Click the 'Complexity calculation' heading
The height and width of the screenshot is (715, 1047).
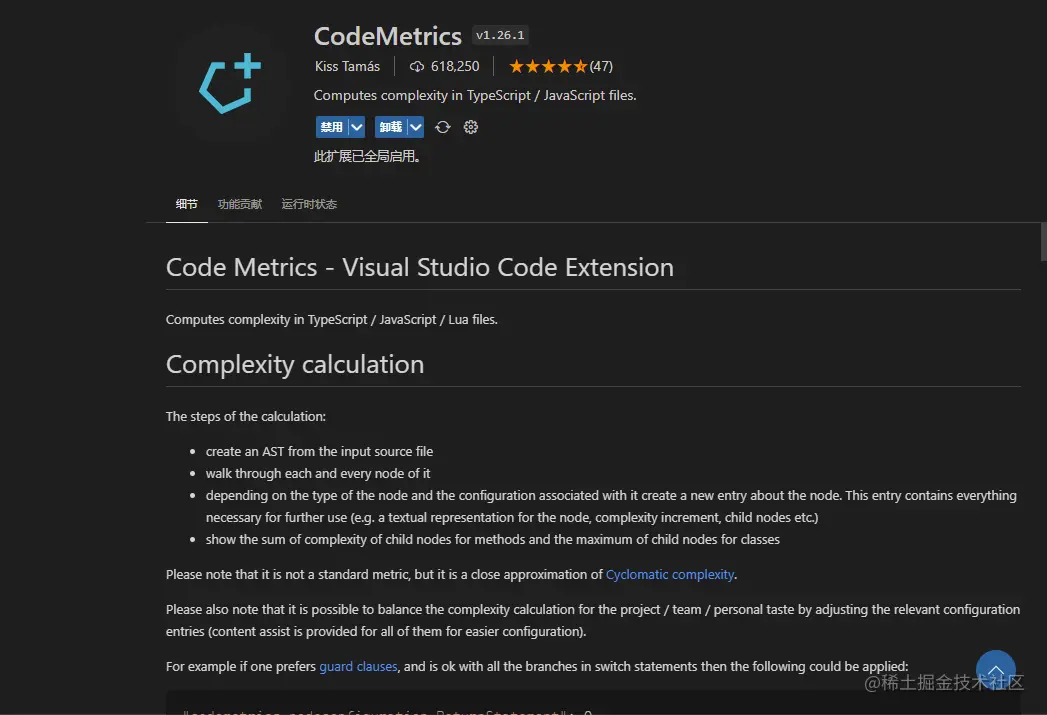pyautogui.click(x=294, y=365)
